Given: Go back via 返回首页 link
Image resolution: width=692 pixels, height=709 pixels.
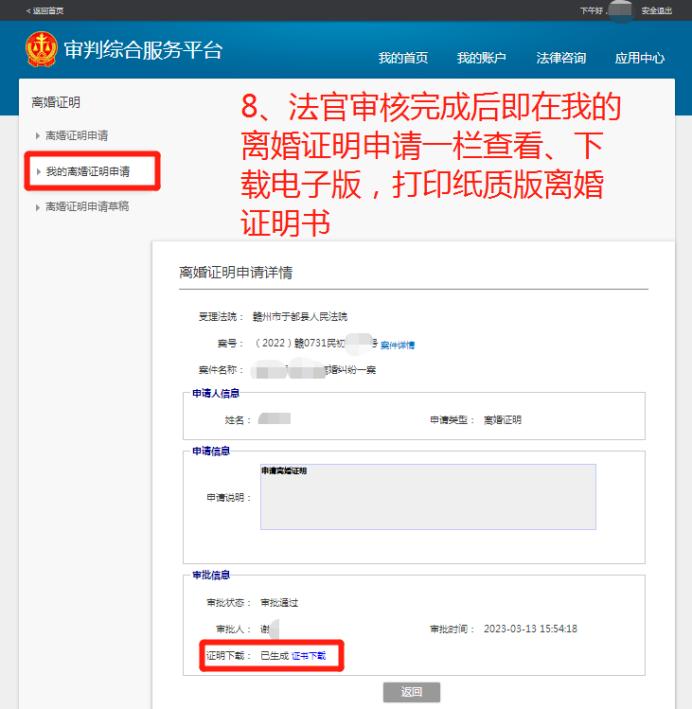Looking at the screenshot, I should point(45,10).
